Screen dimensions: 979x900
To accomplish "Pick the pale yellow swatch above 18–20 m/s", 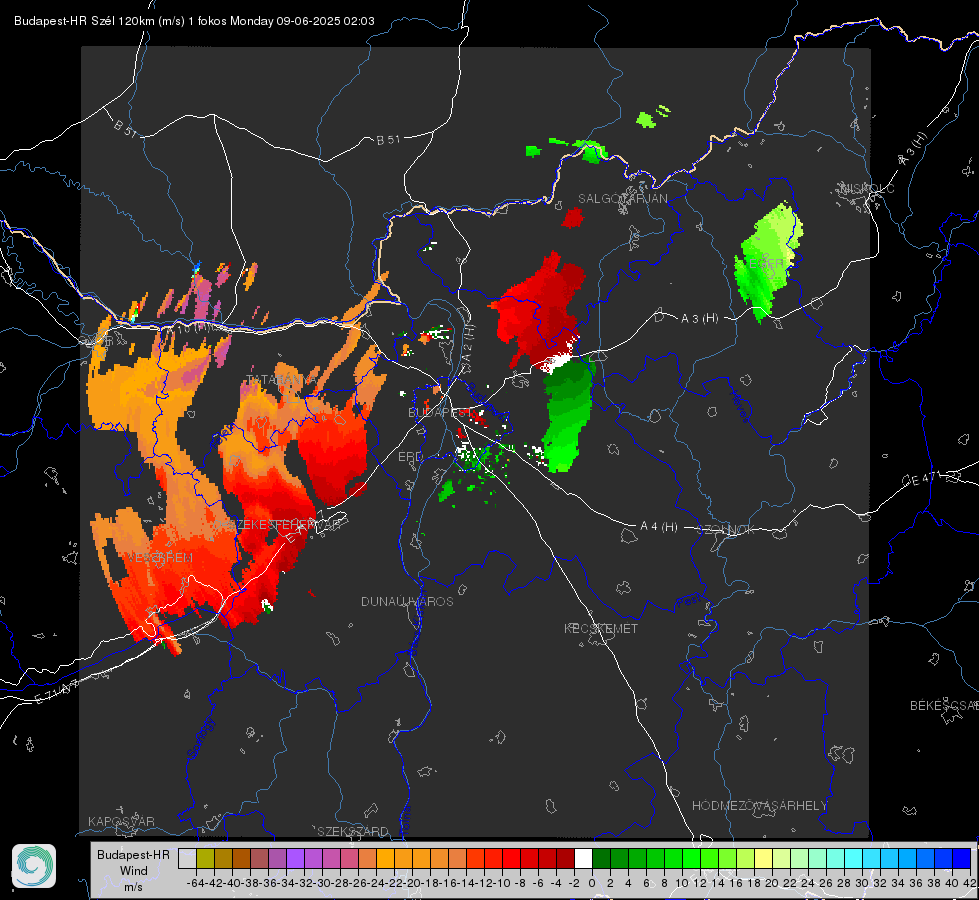I will [763, 858].
